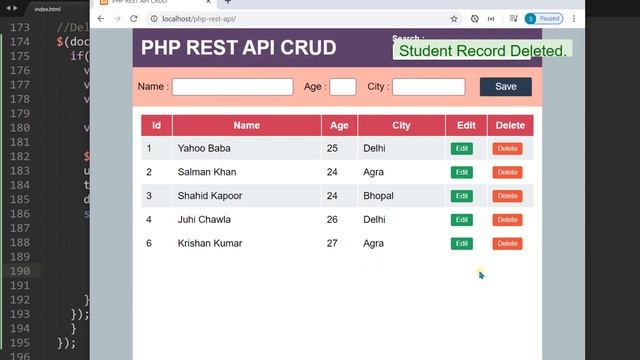This screenshot has height=360, width=640.
Task: Focus the Age input field
Action: coord(343,87)
